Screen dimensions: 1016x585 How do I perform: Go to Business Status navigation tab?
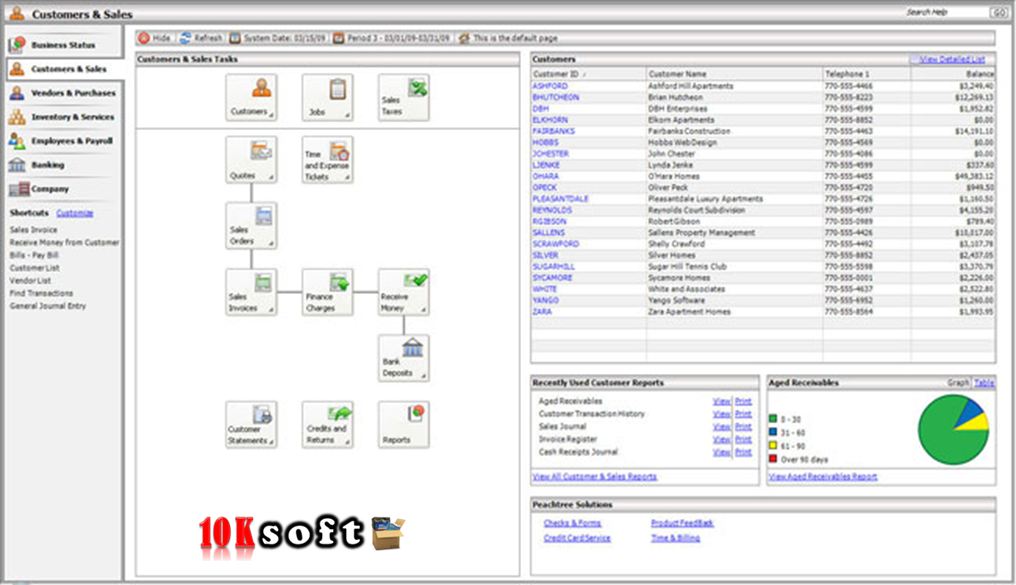pyautogui.click(x=63, y=45)
